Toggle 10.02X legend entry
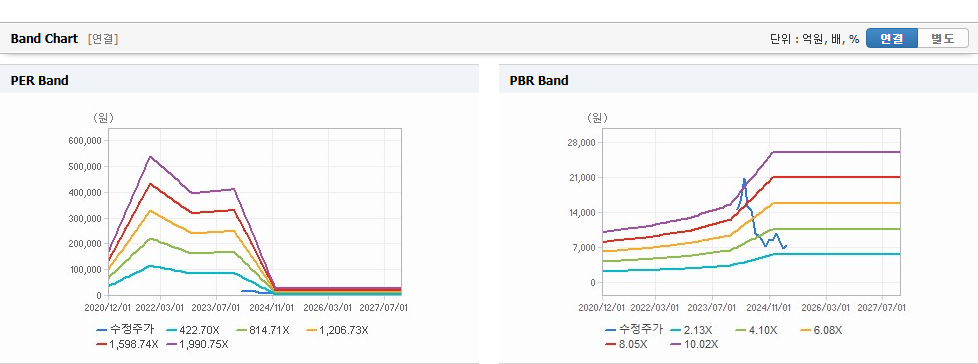Viewport: 978px width, 364px height. [x=693, y=343]
